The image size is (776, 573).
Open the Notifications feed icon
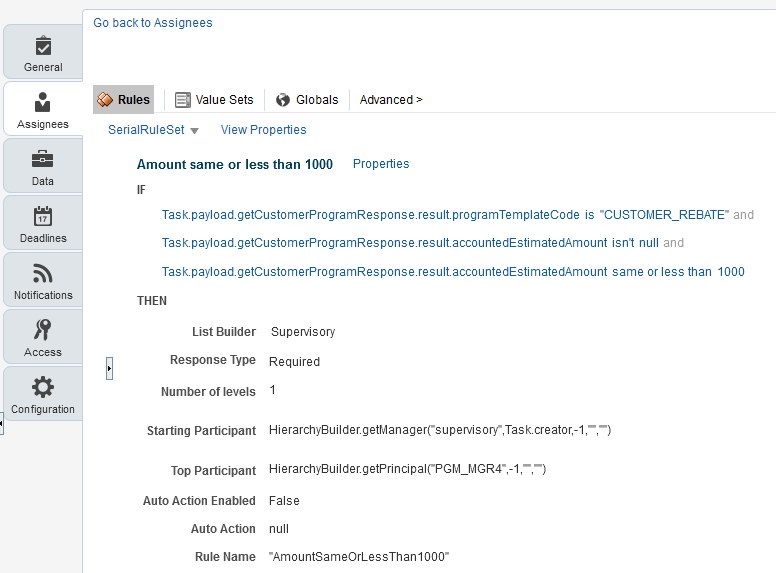tap(43, 273)
